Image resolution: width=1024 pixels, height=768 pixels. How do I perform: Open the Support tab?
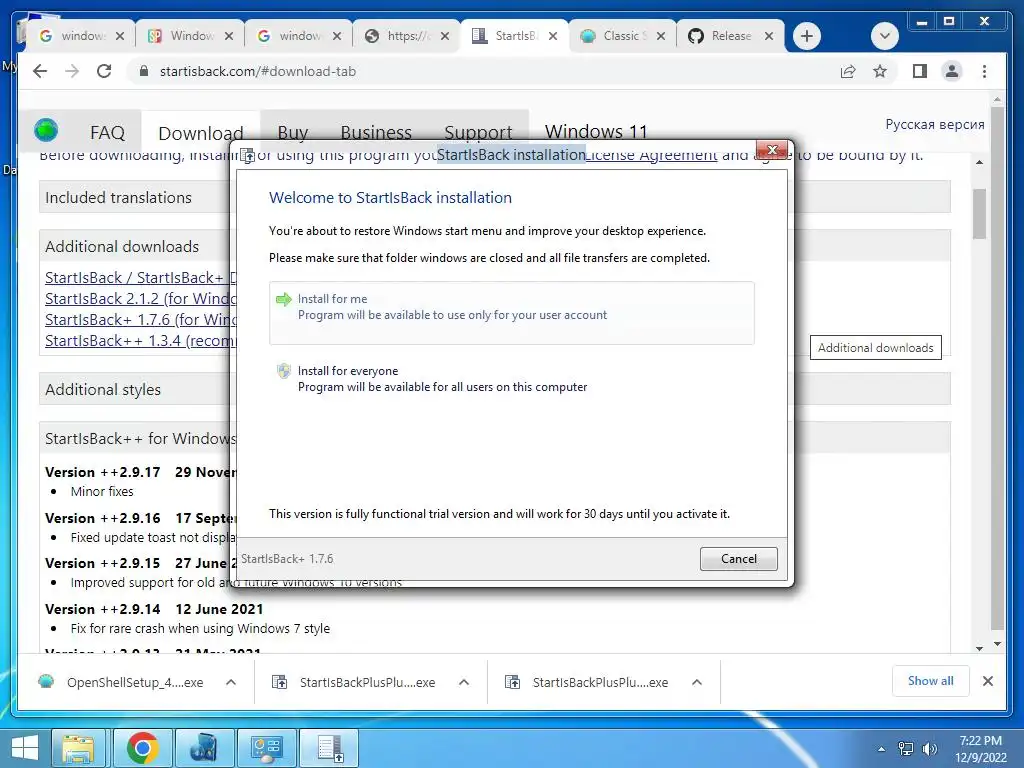pyautogui.click(x=478, y=133)
